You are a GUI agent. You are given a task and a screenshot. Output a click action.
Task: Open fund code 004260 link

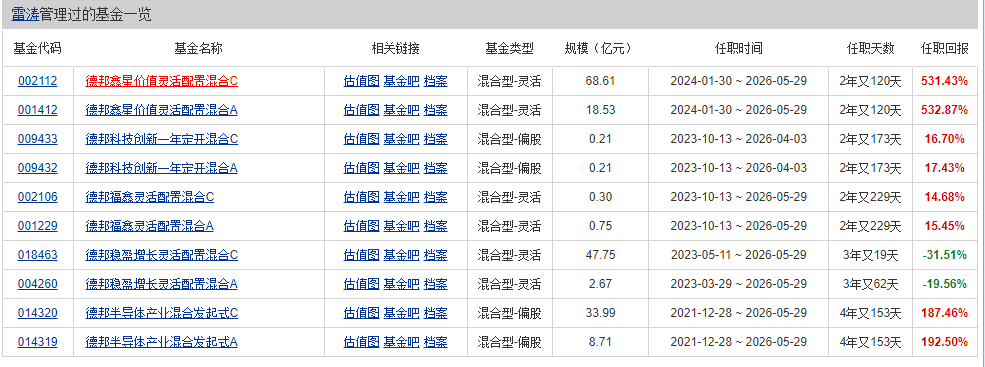(38, 284)
